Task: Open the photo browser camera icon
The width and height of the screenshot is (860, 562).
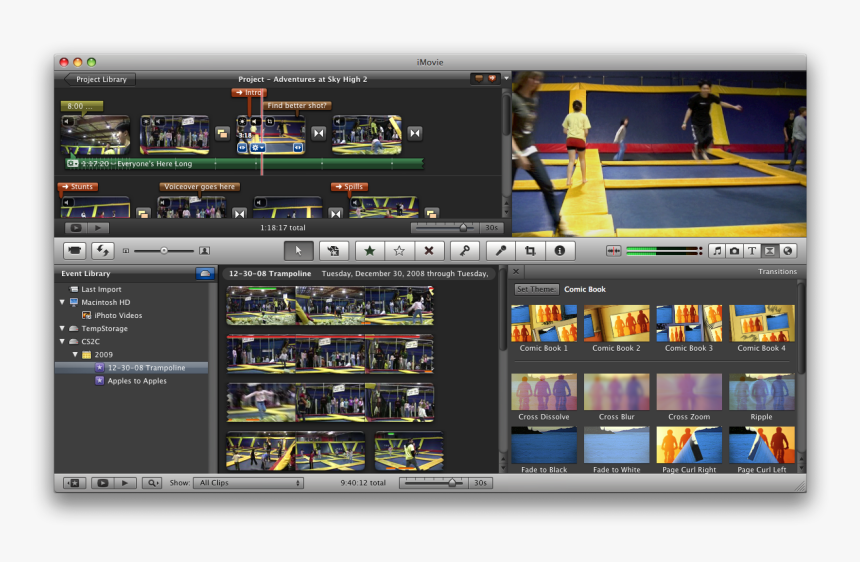Action: [734, 251]
